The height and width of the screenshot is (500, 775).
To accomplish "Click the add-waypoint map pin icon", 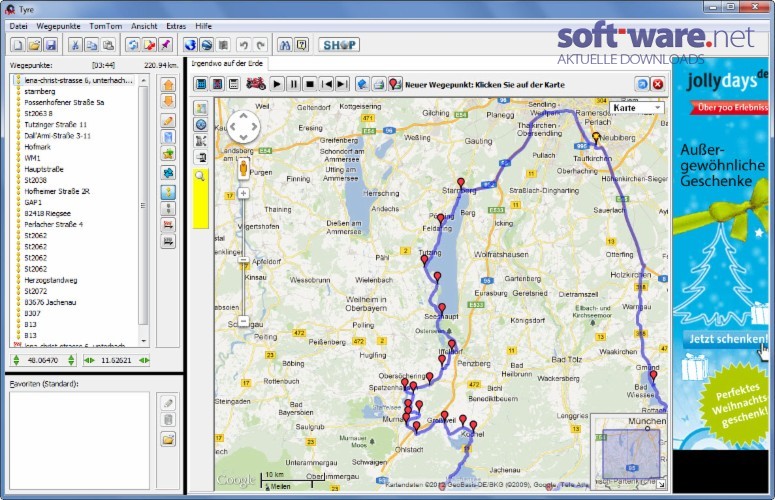I will click(x=394, y=84).
